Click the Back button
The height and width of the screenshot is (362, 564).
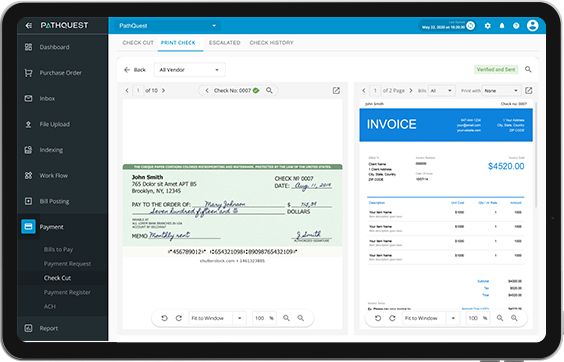[135, 70]
